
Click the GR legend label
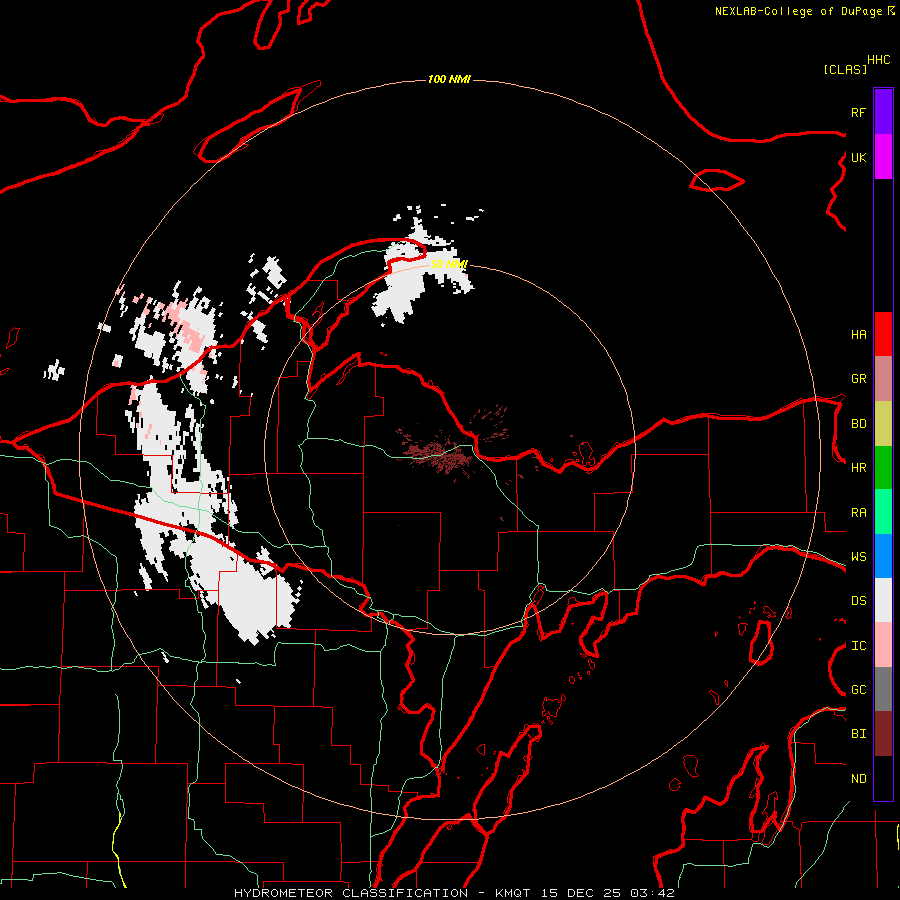[858, 379]
